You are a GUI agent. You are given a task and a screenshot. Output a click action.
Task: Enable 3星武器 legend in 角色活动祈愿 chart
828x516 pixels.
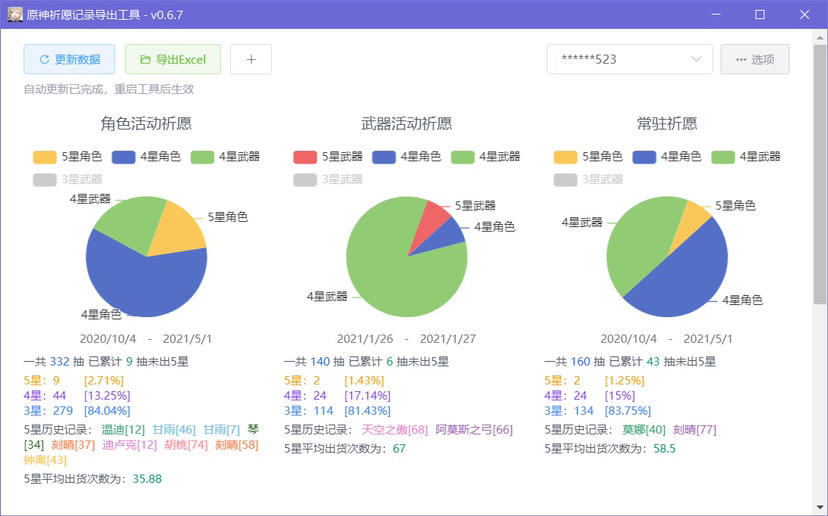(67, 179)
